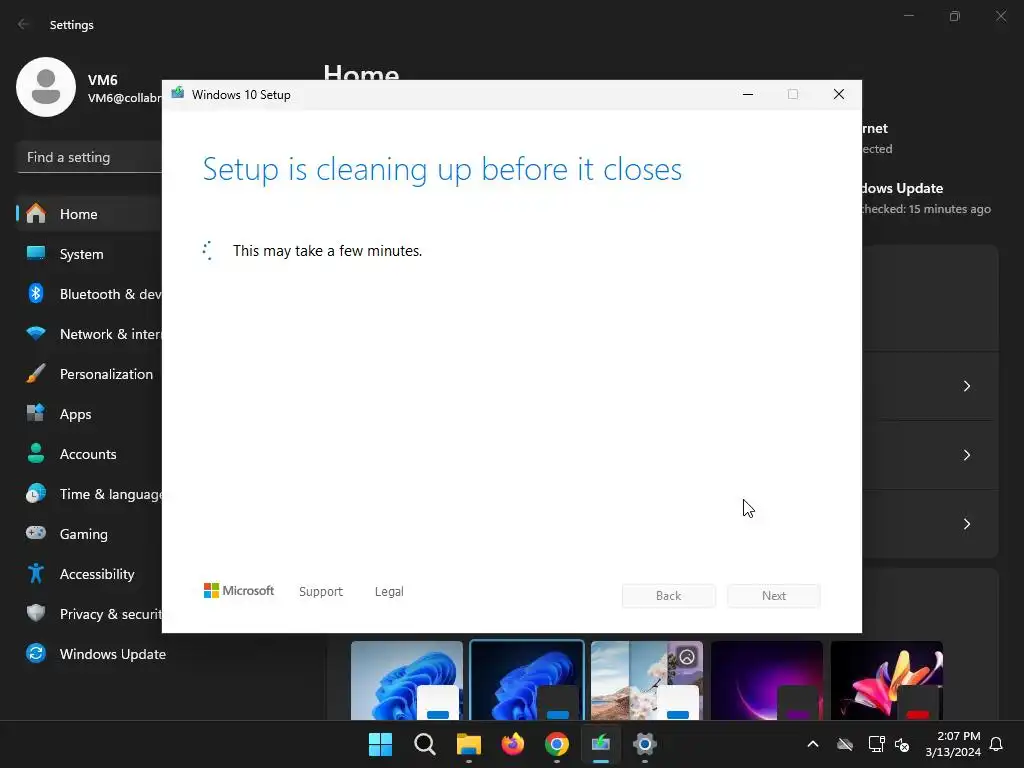The image size is (1024, 768).
Task: Open the notification bell
Action: coord(997,744)
